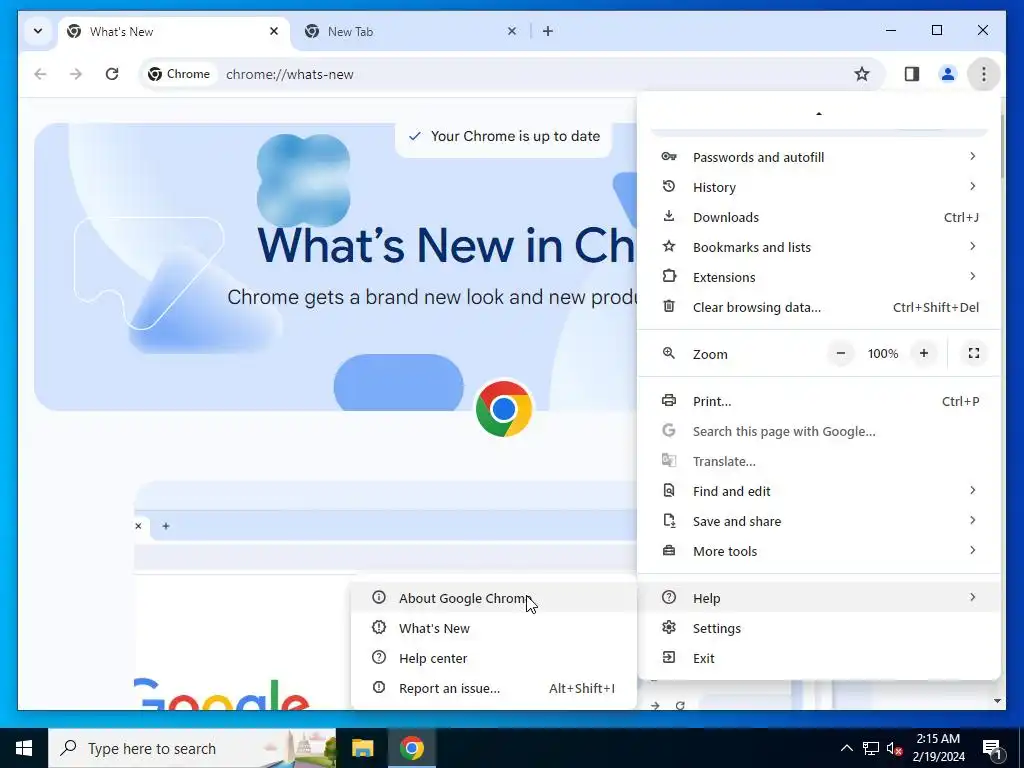The width and height of the screenshot is (1024, 768).
Task: Choose Clear browsing data
Action: [818, 307]
